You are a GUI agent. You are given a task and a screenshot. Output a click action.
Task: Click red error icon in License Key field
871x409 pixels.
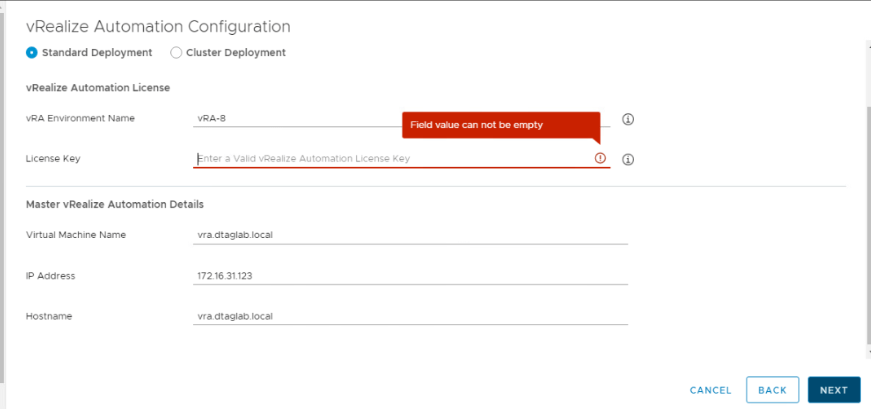600,158
